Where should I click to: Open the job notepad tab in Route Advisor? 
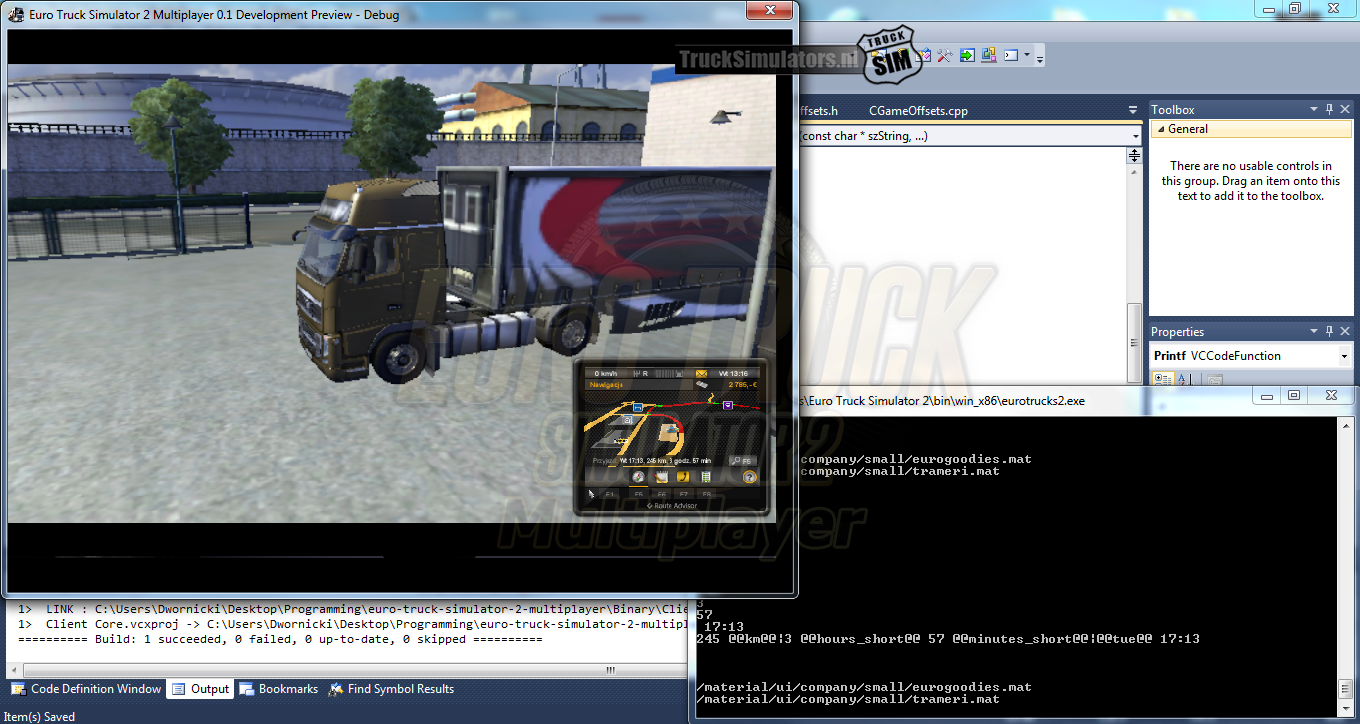661,477
